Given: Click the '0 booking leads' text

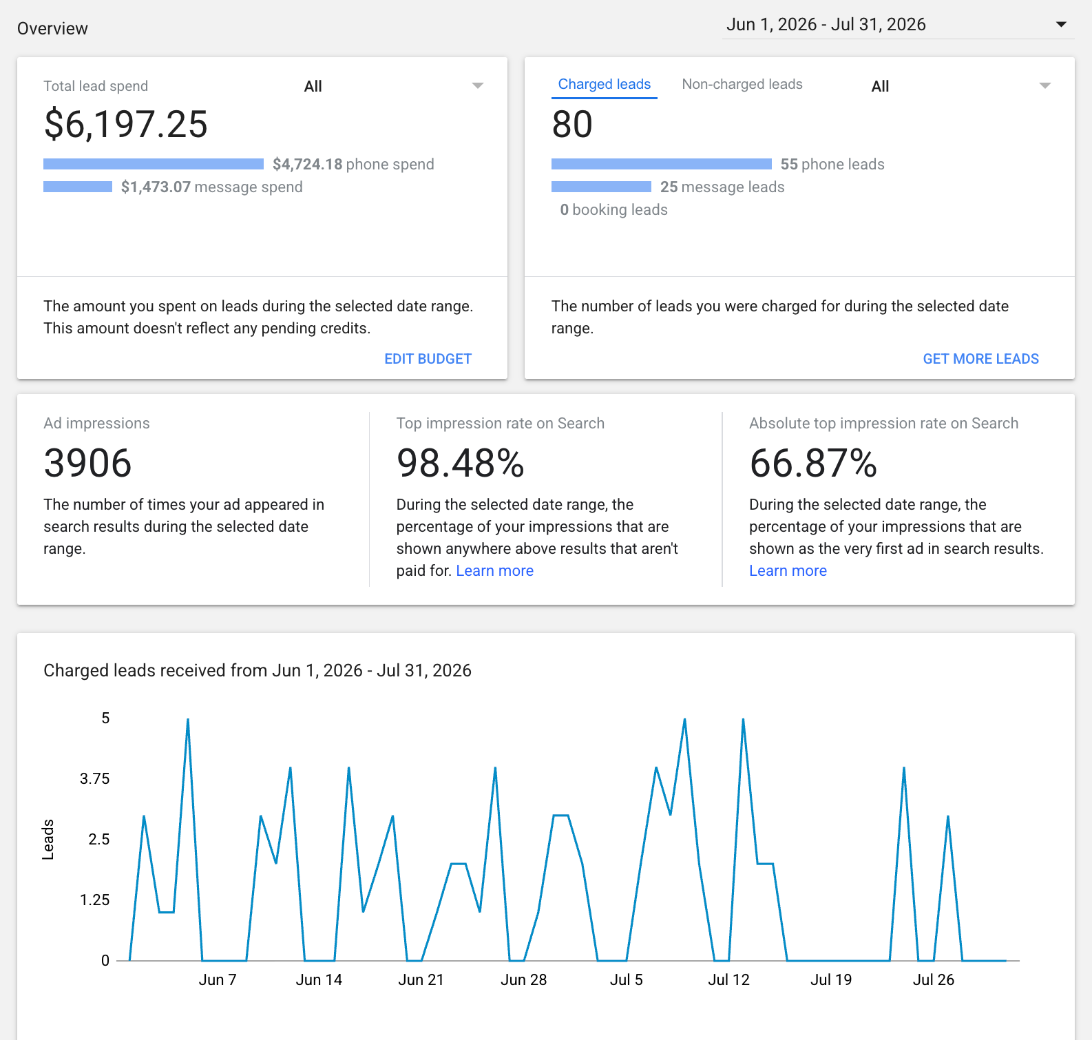Looking at the screenshot, I should (614, 210).
